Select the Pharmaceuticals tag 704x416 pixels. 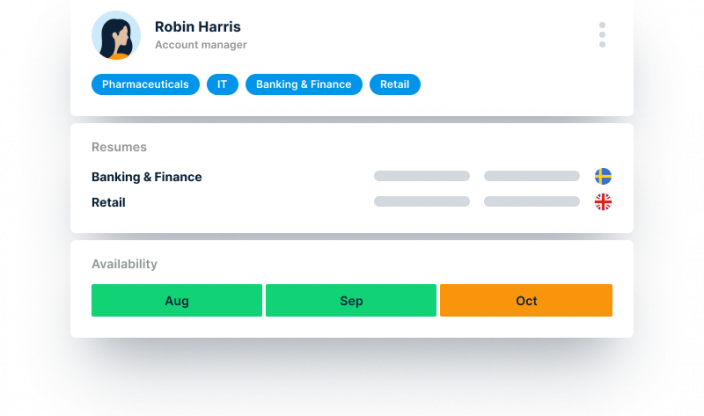[145, 85]
